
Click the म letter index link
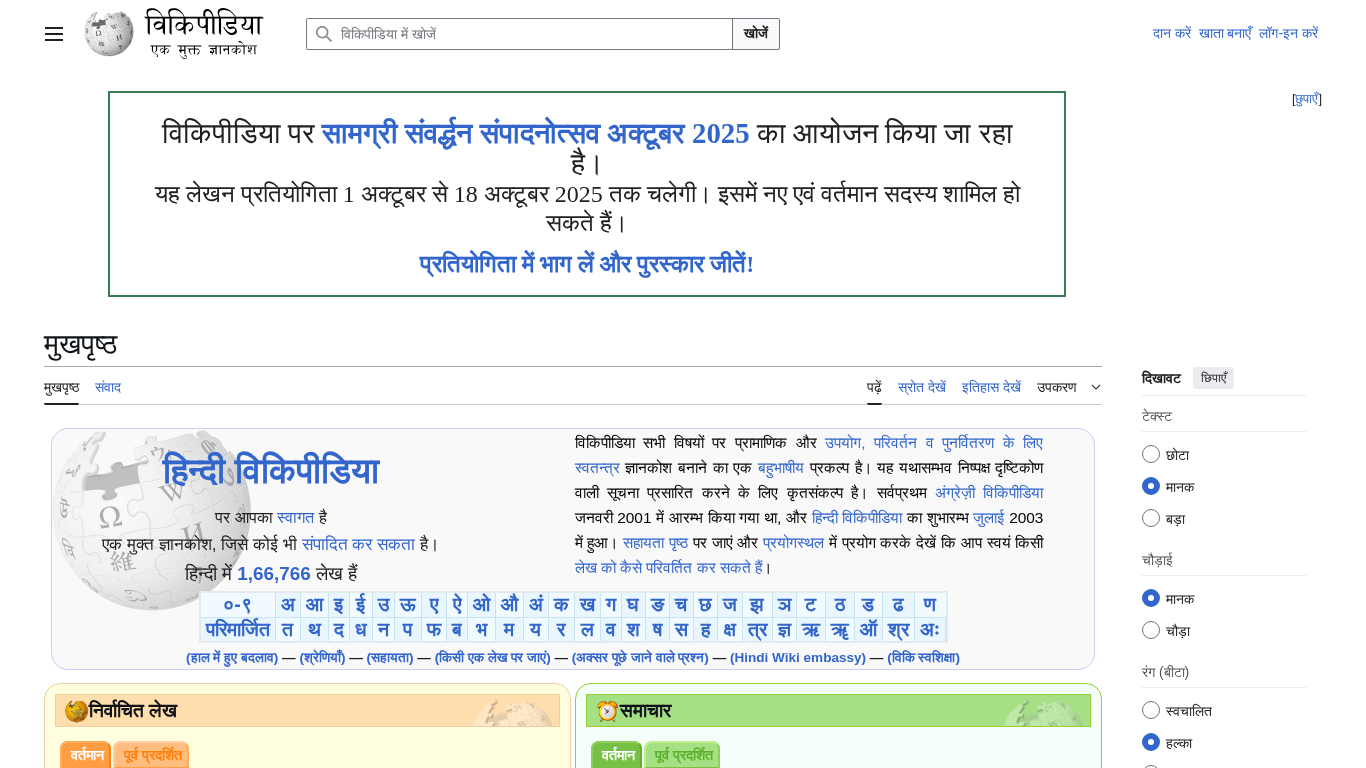coord(508,629)
